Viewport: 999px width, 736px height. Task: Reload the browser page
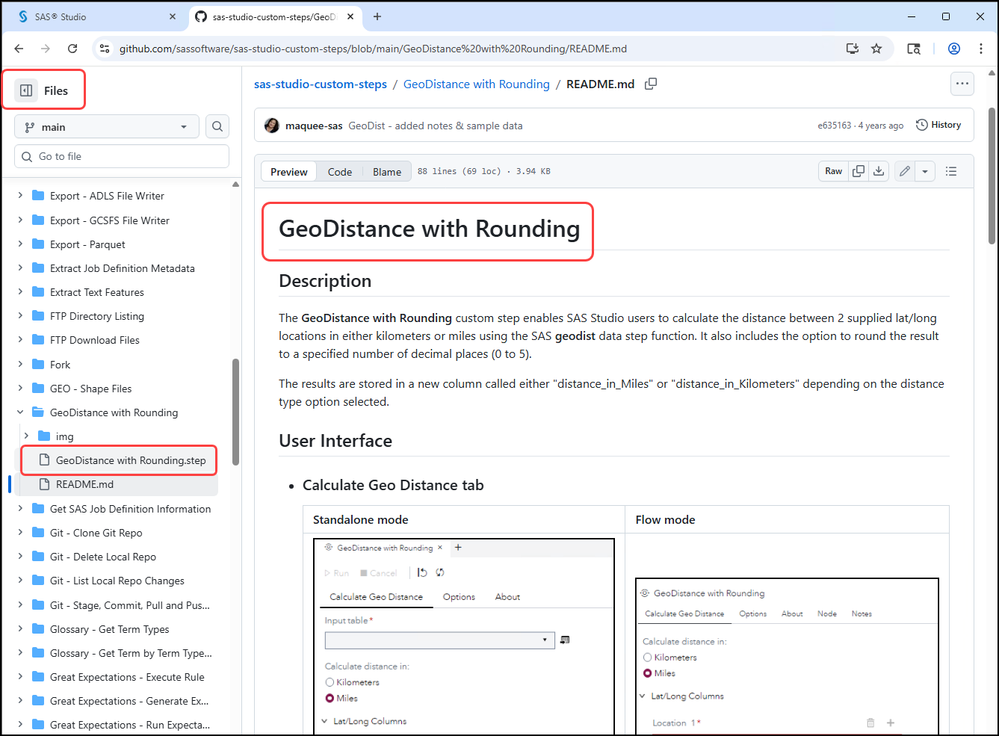coord(73,48)
